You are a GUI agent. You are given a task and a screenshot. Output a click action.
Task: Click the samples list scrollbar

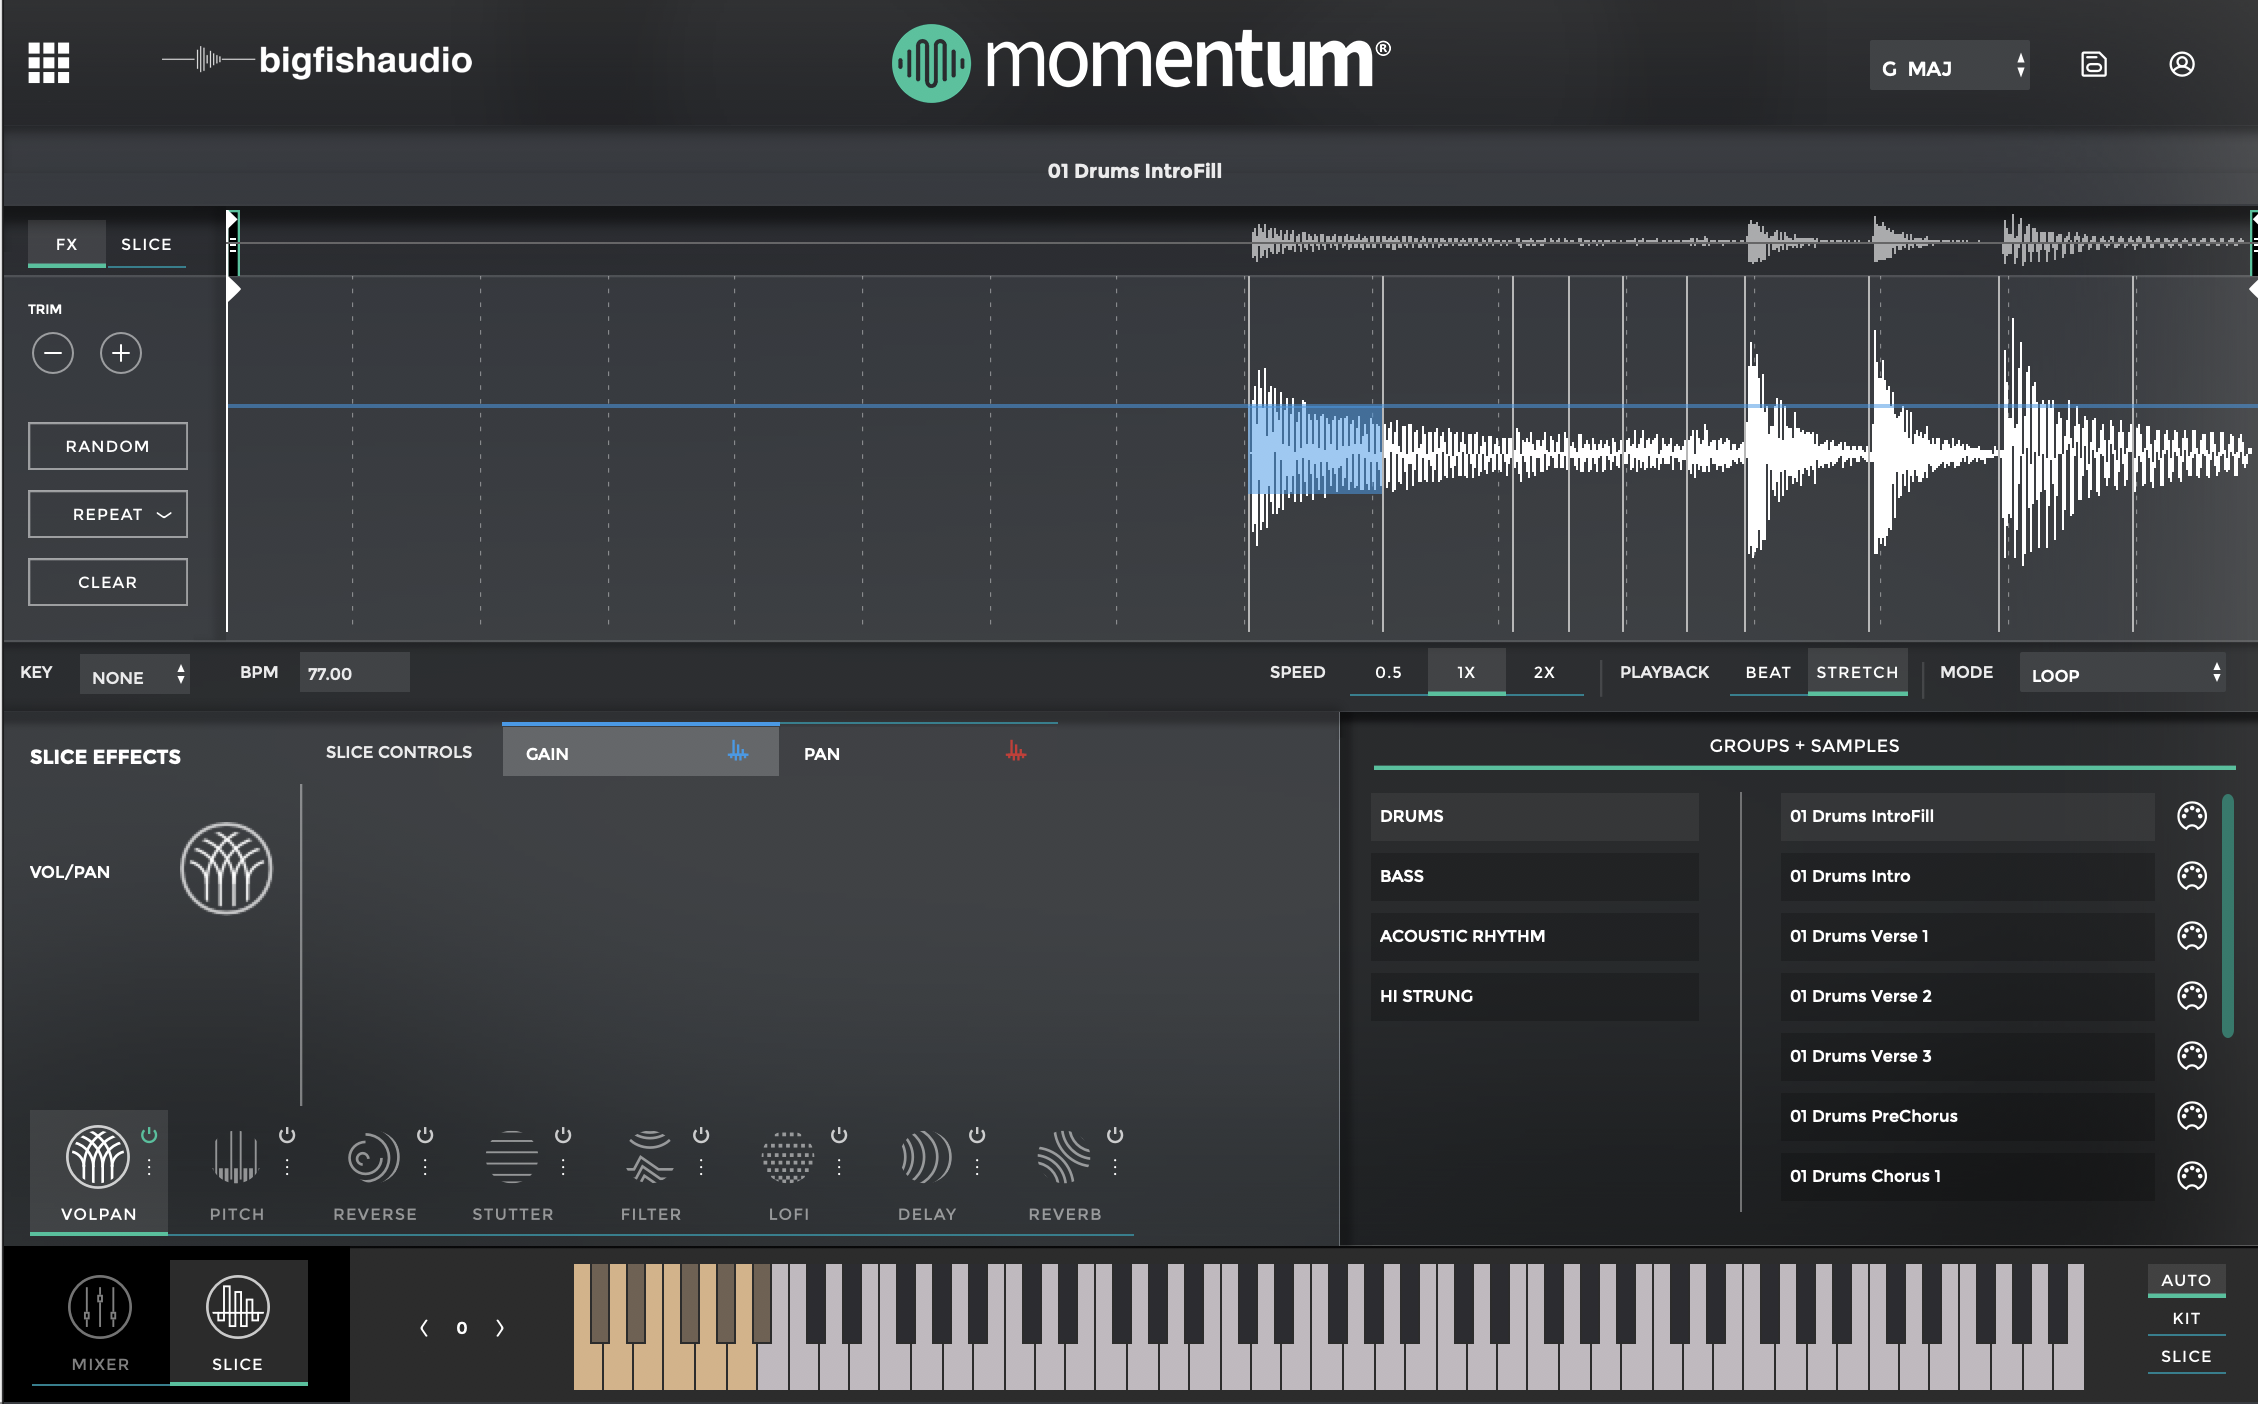[2227, 915]
